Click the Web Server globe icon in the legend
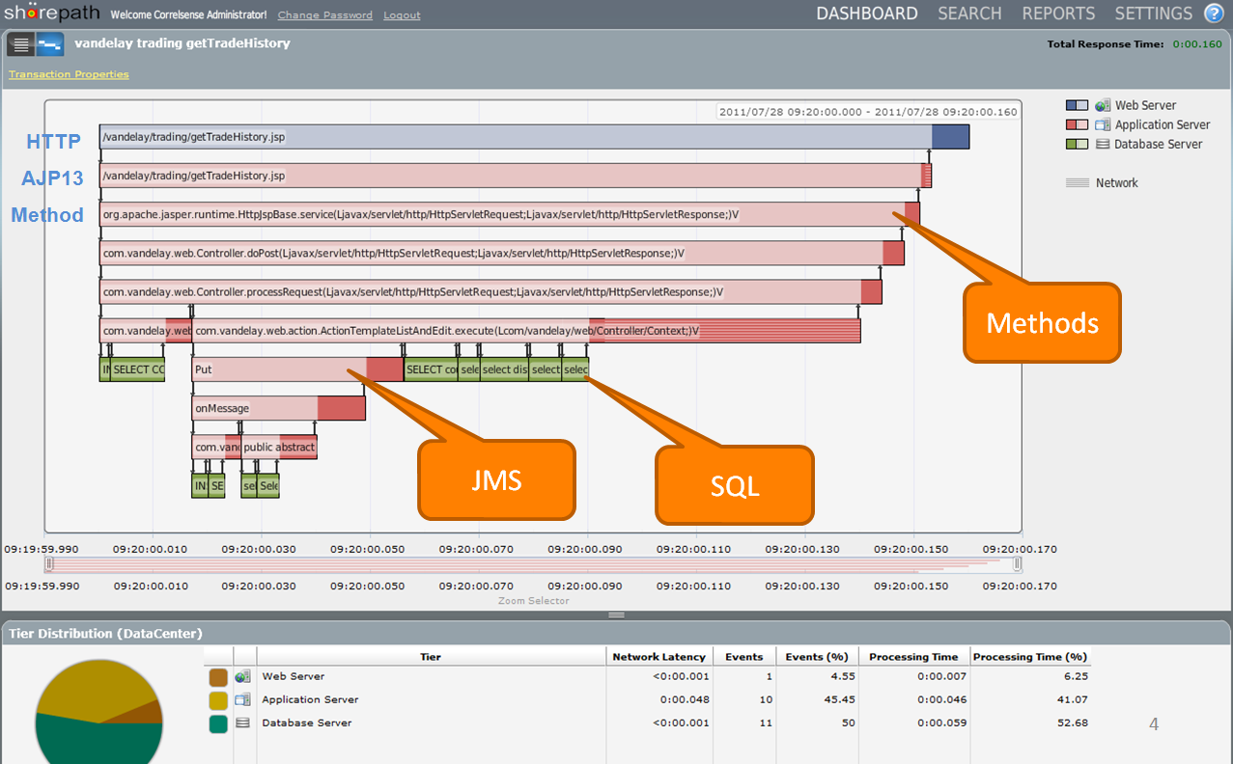 1103,105
